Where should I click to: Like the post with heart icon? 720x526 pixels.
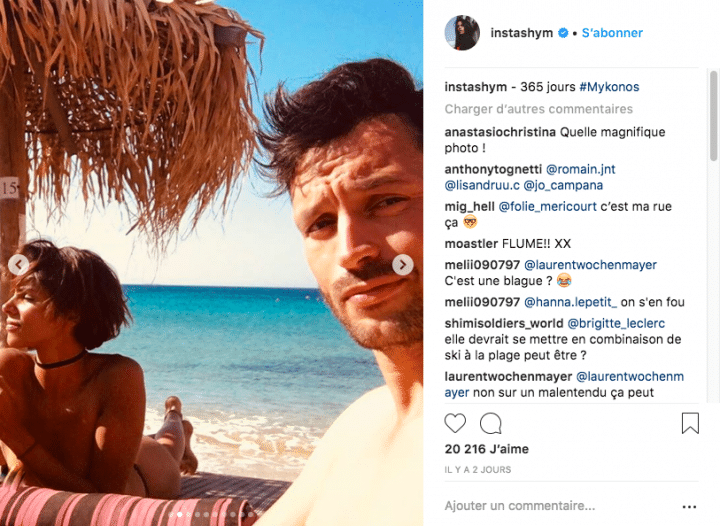455,423
